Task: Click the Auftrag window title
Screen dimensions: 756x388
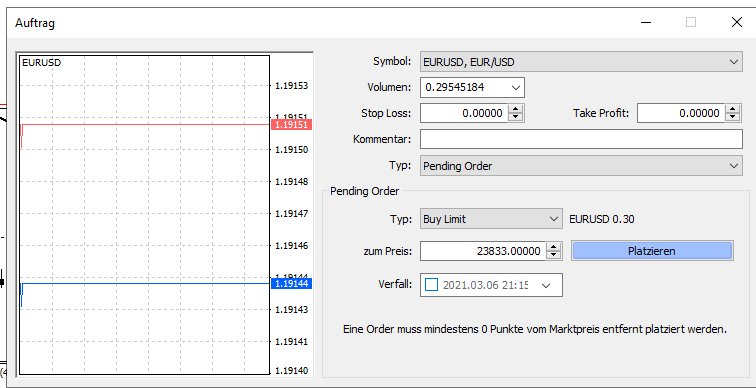Action: (x=35, y=23)
